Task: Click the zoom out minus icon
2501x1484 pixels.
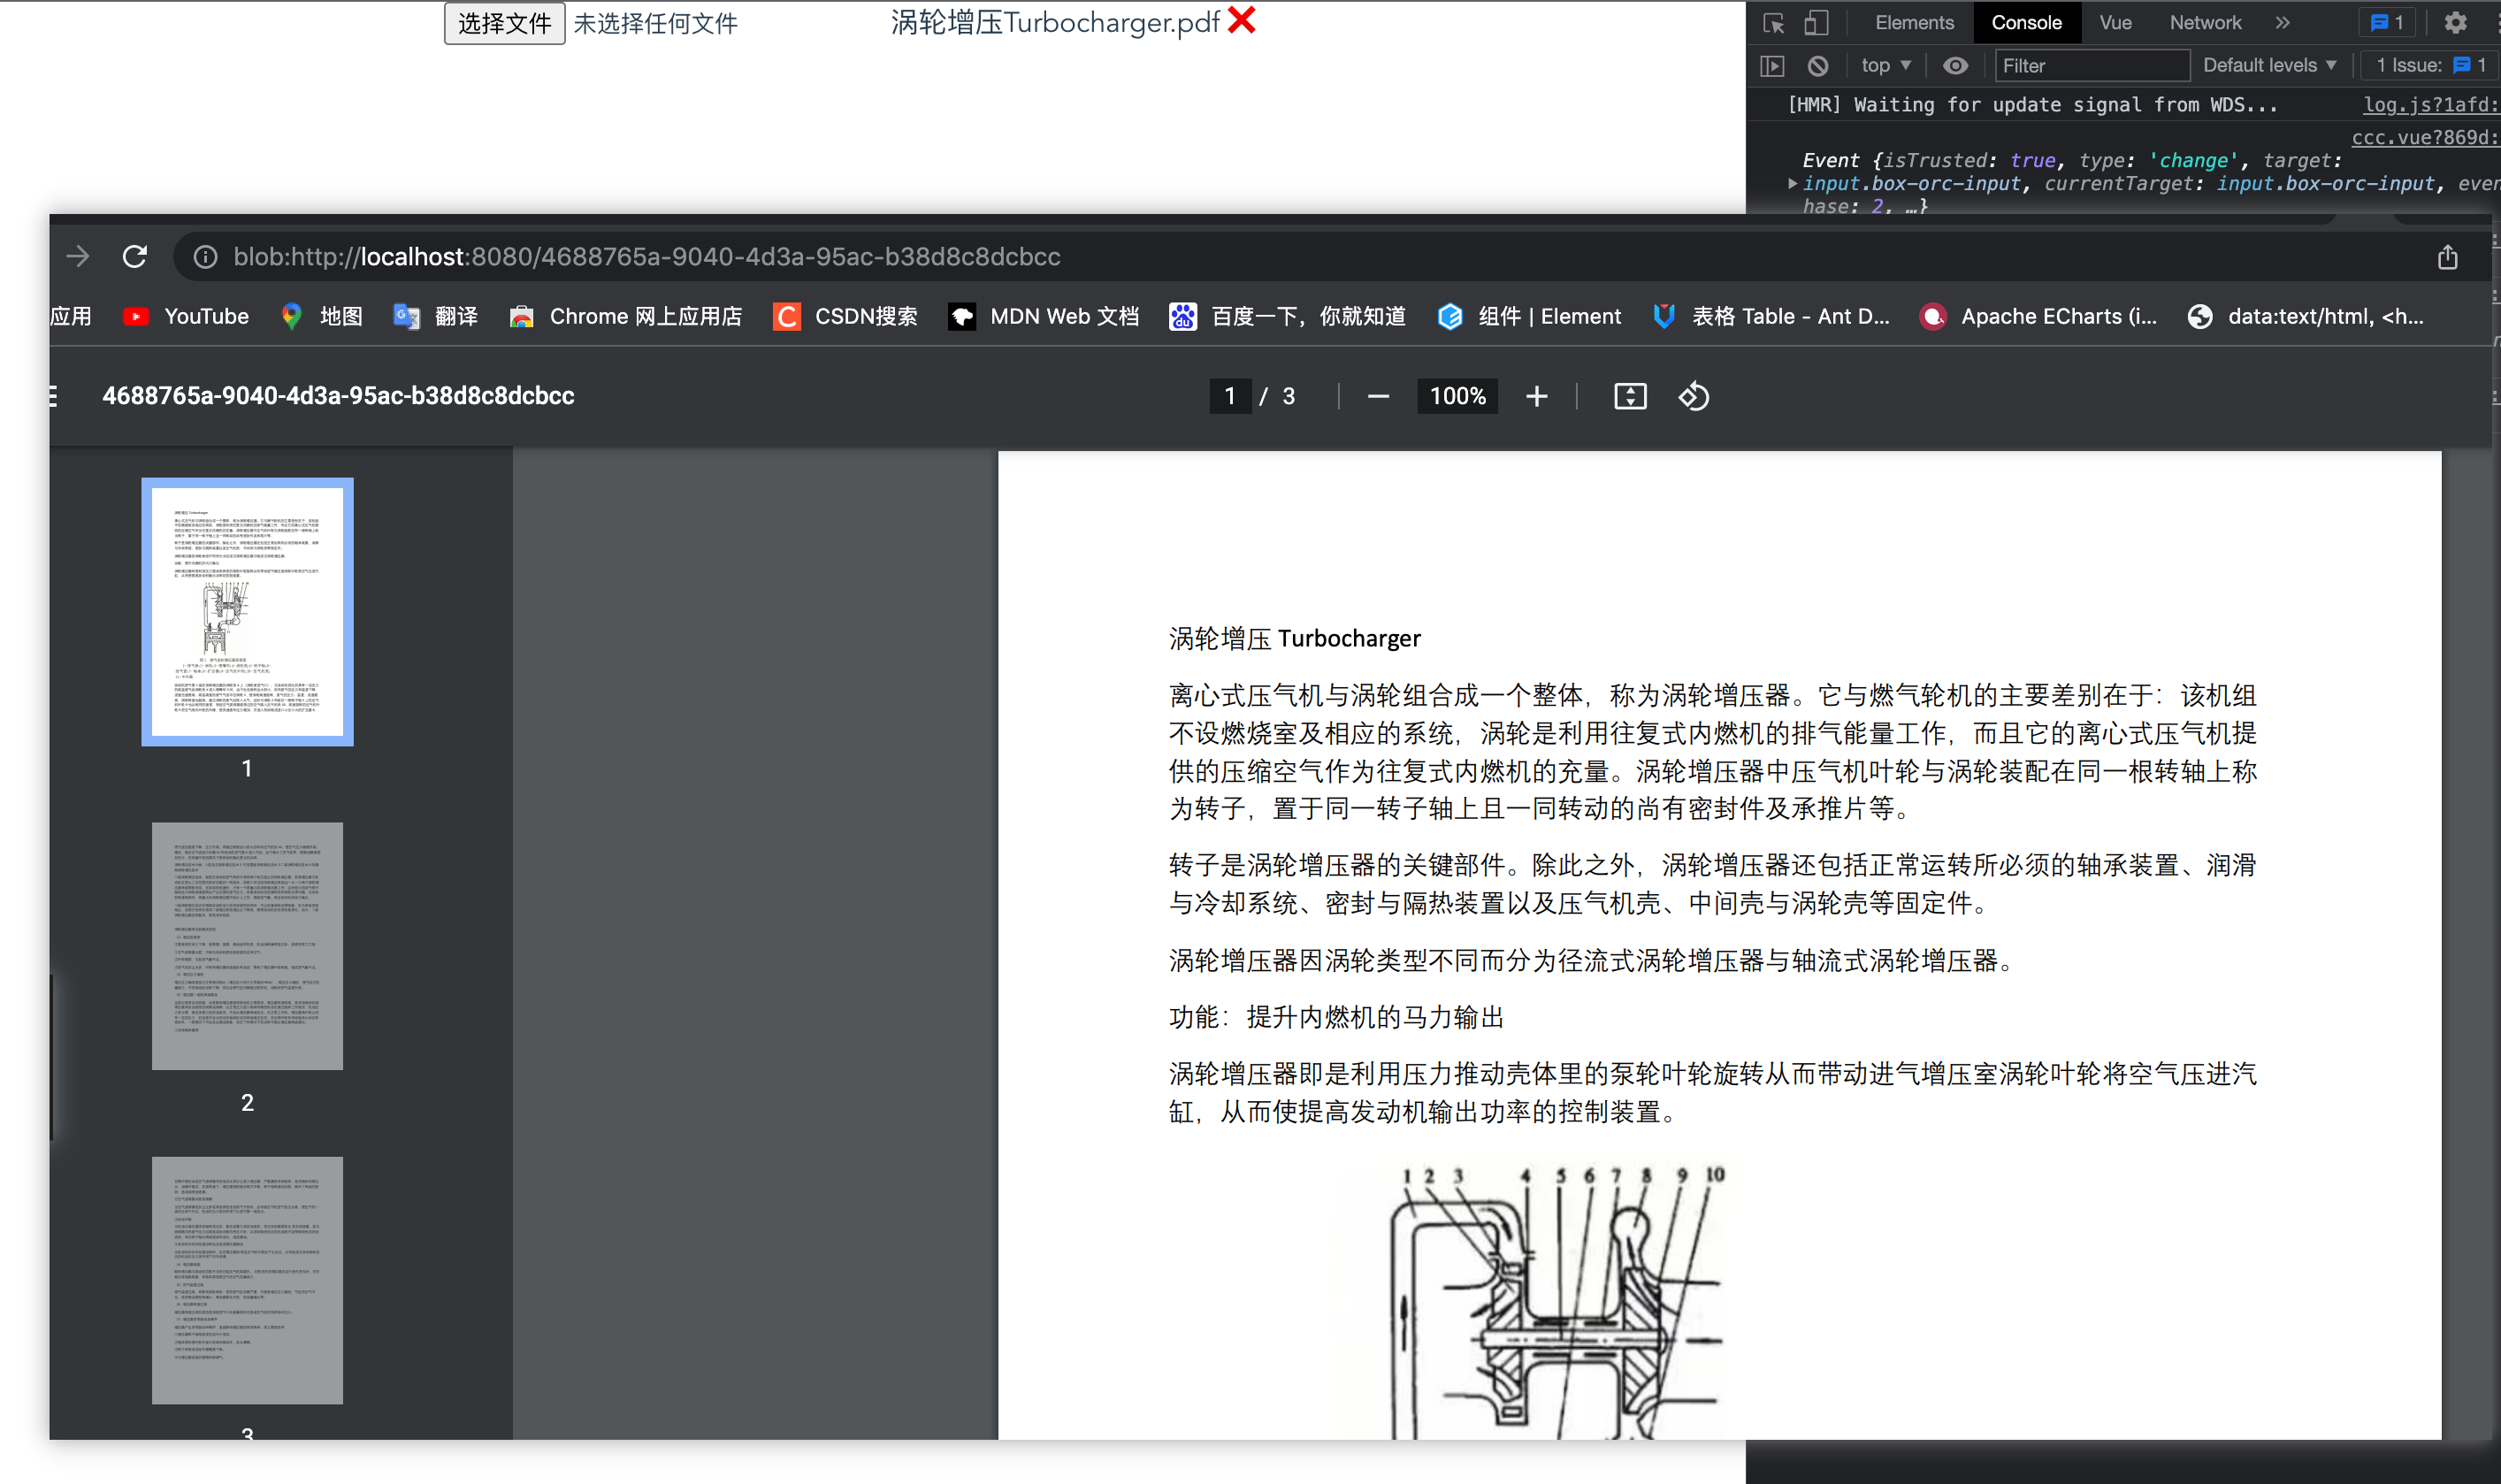Action: pyautogui.click(x=1376, y=394)
